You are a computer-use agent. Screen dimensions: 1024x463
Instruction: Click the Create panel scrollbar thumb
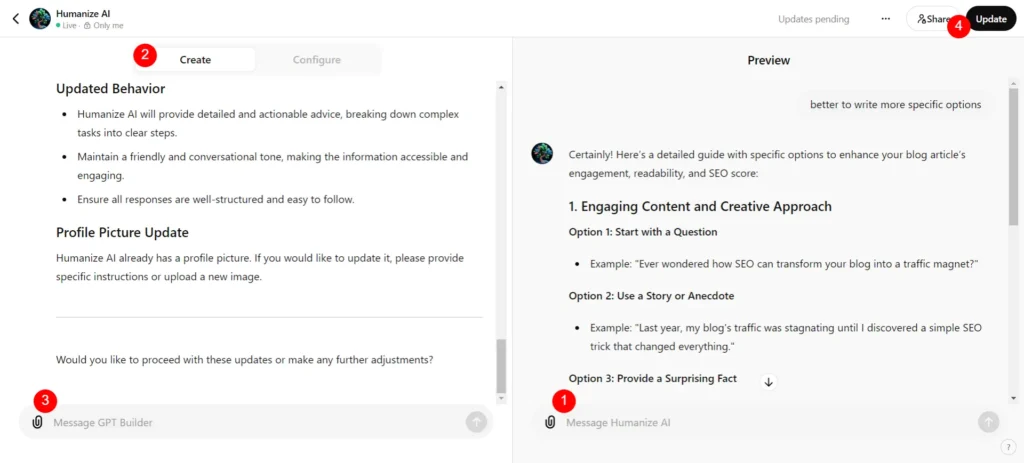click(501, 365)
